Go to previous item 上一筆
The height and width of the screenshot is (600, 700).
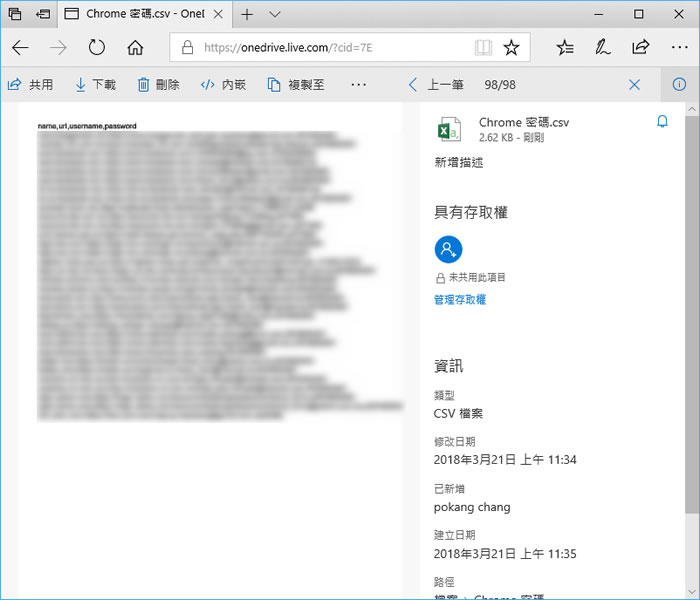pyautogui.click(x=436, y=84)
